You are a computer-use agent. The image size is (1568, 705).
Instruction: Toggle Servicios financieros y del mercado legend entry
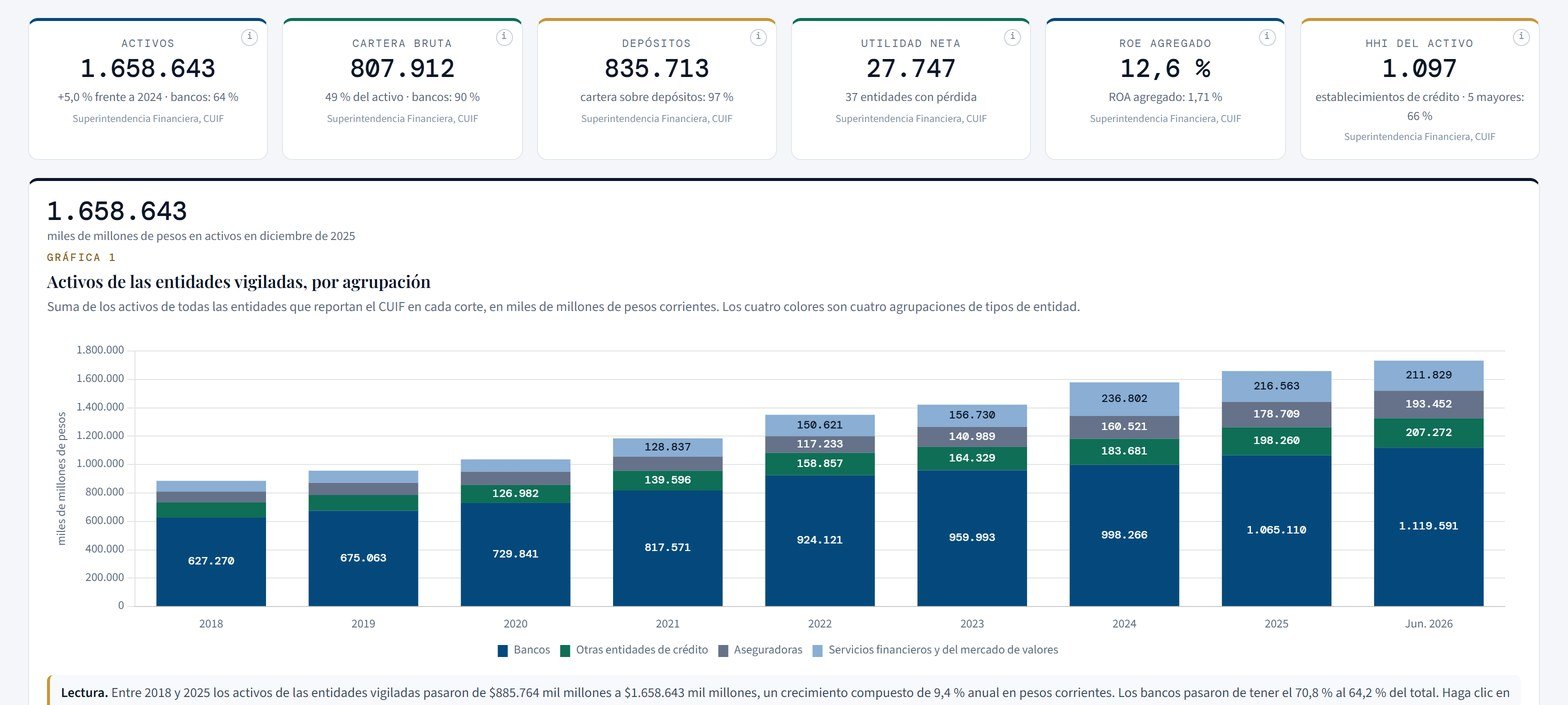click(x=934, y=650)
